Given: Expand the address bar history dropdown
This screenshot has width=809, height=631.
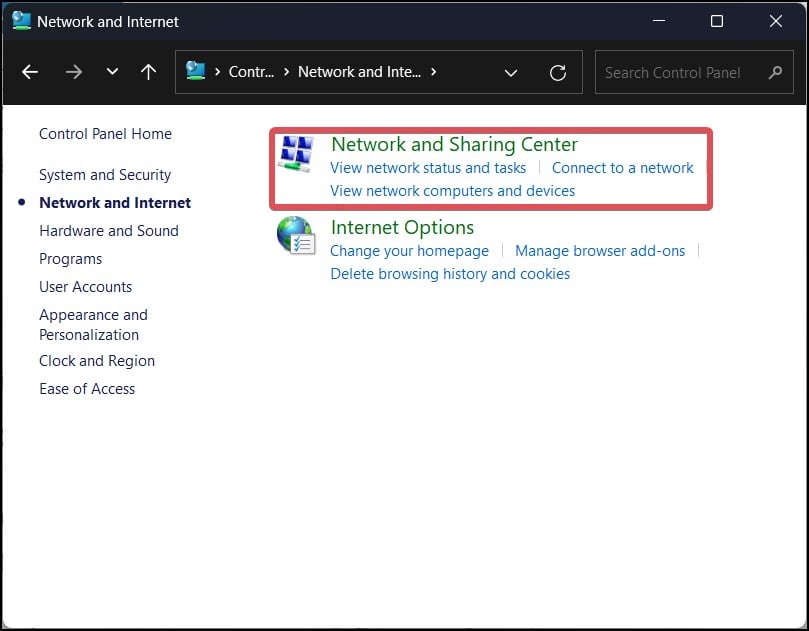Looking at the screenshot, I should tap(511, 73).
